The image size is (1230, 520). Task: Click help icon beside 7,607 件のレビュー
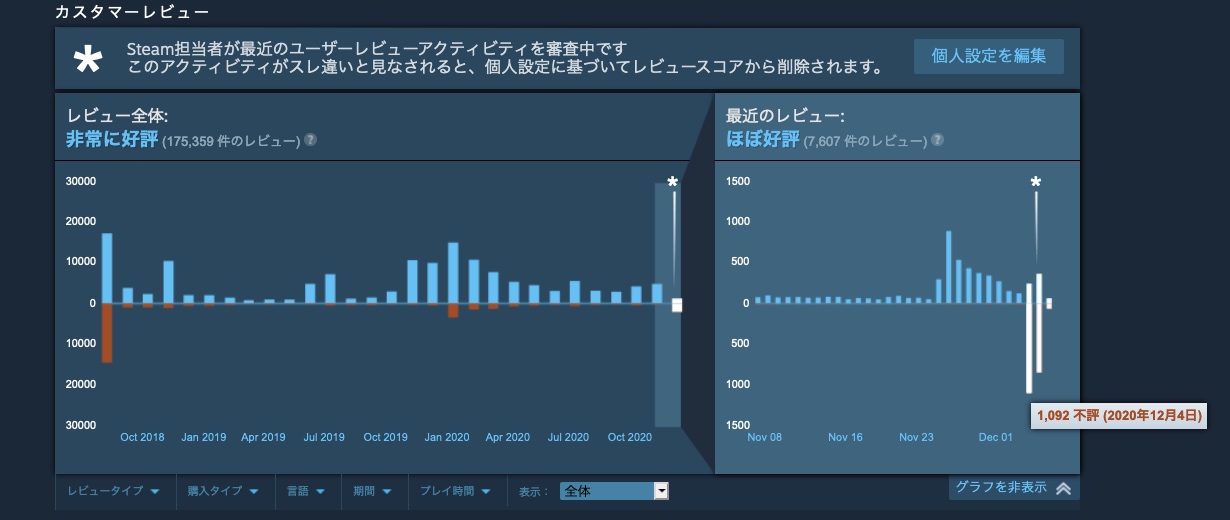935,141
